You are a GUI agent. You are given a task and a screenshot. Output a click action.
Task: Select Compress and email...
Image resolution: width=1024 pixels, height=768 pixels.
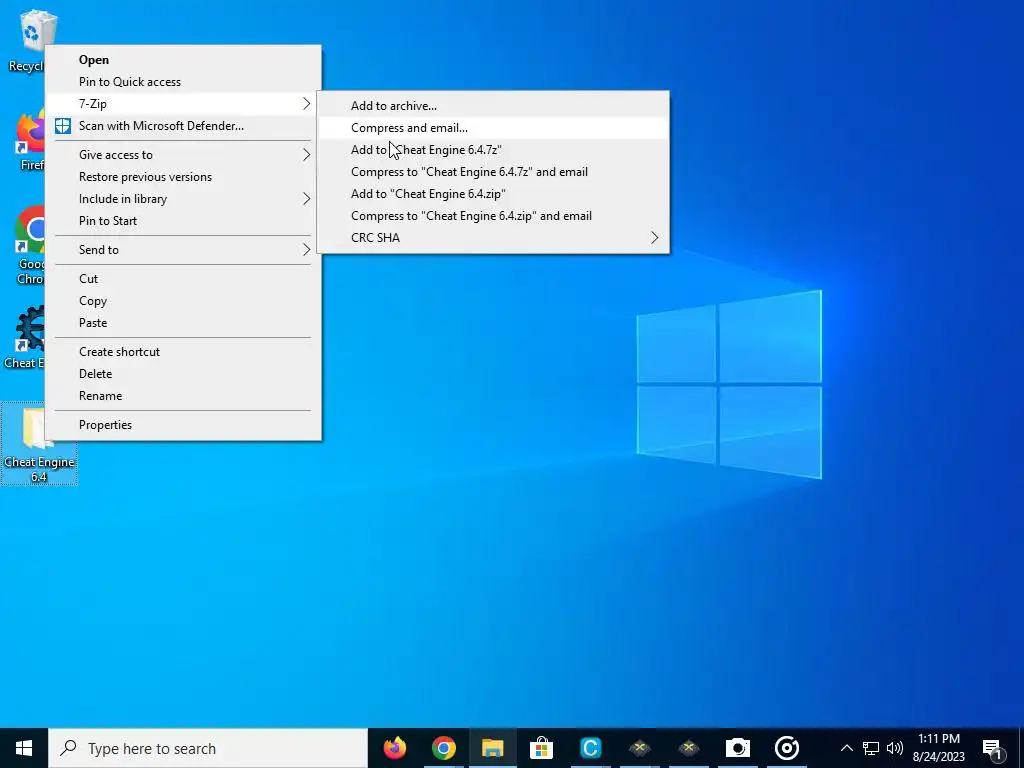493,128
